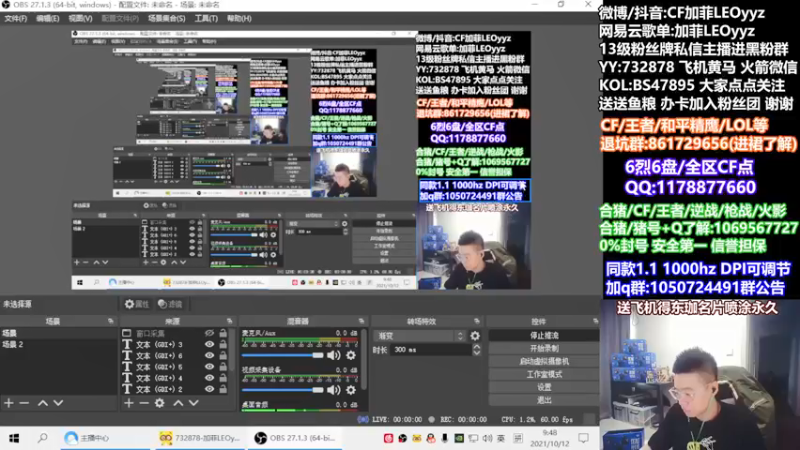Hide the 文本 (GDI+) 6 source
The width and height of the screenshot is (800, 450).
point(209,356)
